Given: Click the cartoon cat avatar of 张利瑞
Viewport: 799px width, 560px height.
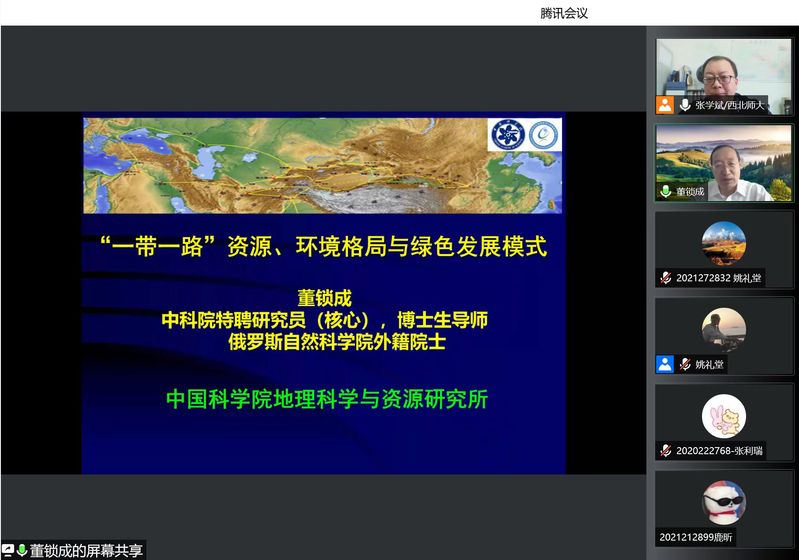Looking at the screenshot, I should pyautogui.click(x=723, y=415).
